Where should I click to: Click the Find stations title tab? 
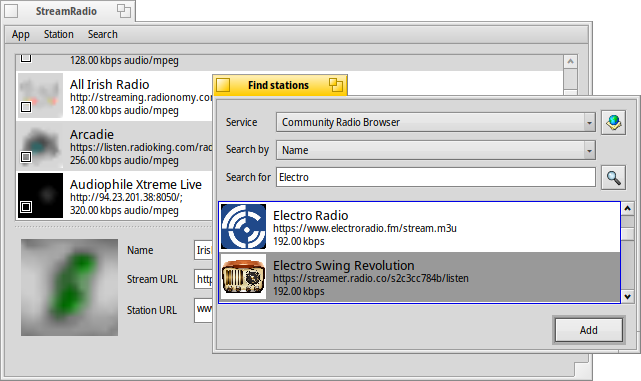(x=280, y=85)
